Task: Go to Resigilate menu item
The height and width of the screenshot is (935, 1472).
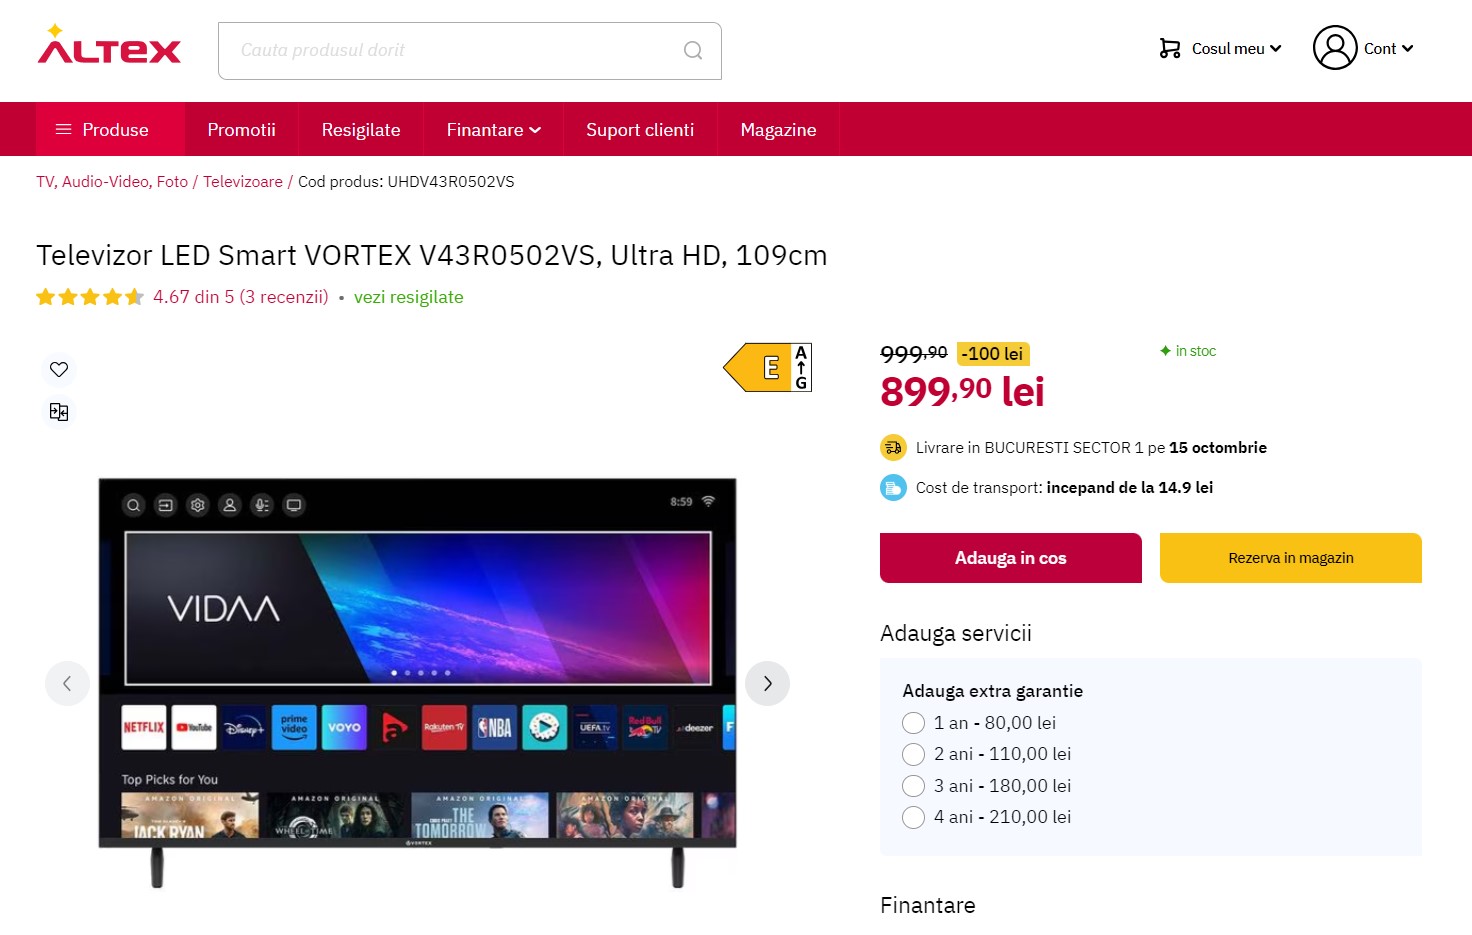Action: (361, 130)
